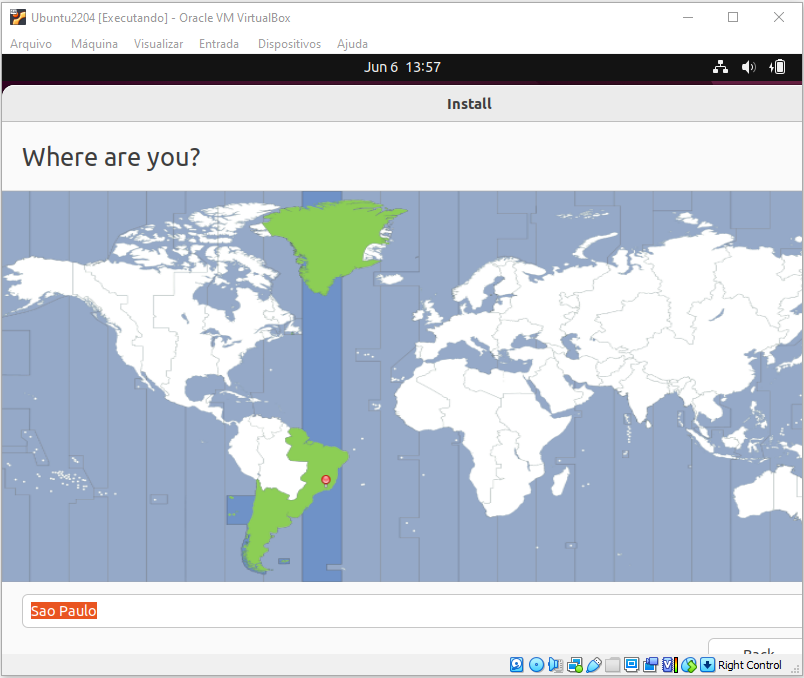
Task: Click the Ubuntu volume speaker icon
Action: (x=749, y=67)
